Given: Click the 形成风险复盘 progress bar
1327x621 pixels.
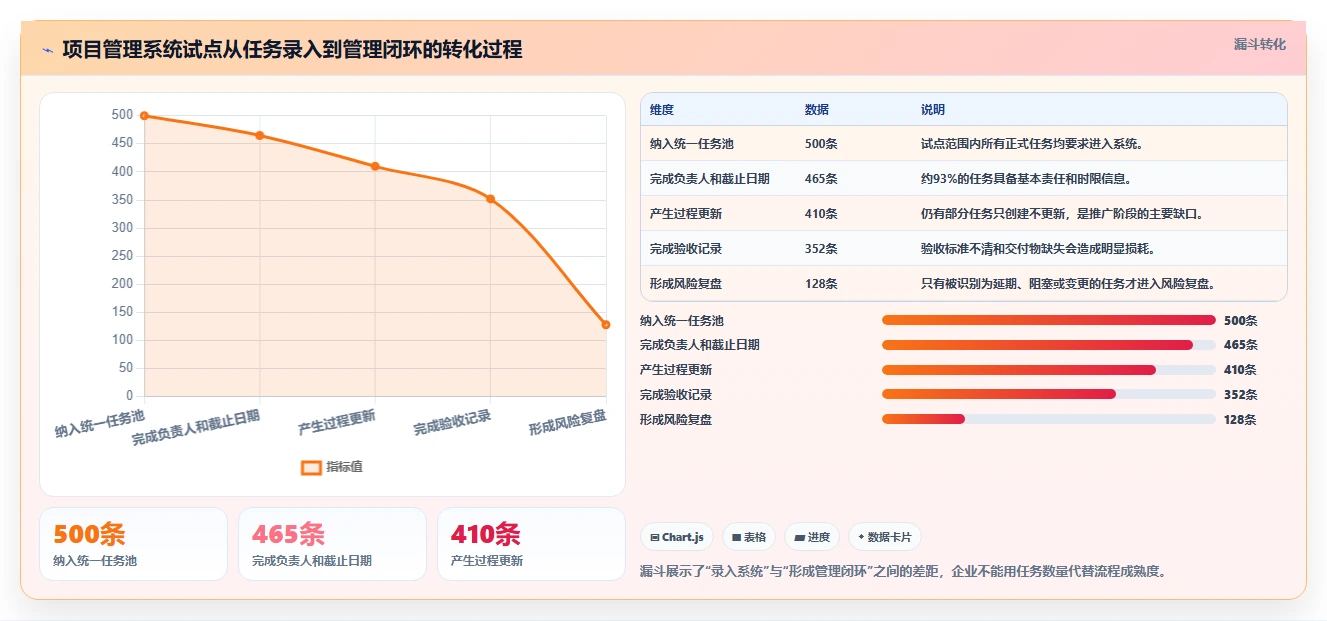Looking at the screenshot, I should click(x=1049, y=419).
